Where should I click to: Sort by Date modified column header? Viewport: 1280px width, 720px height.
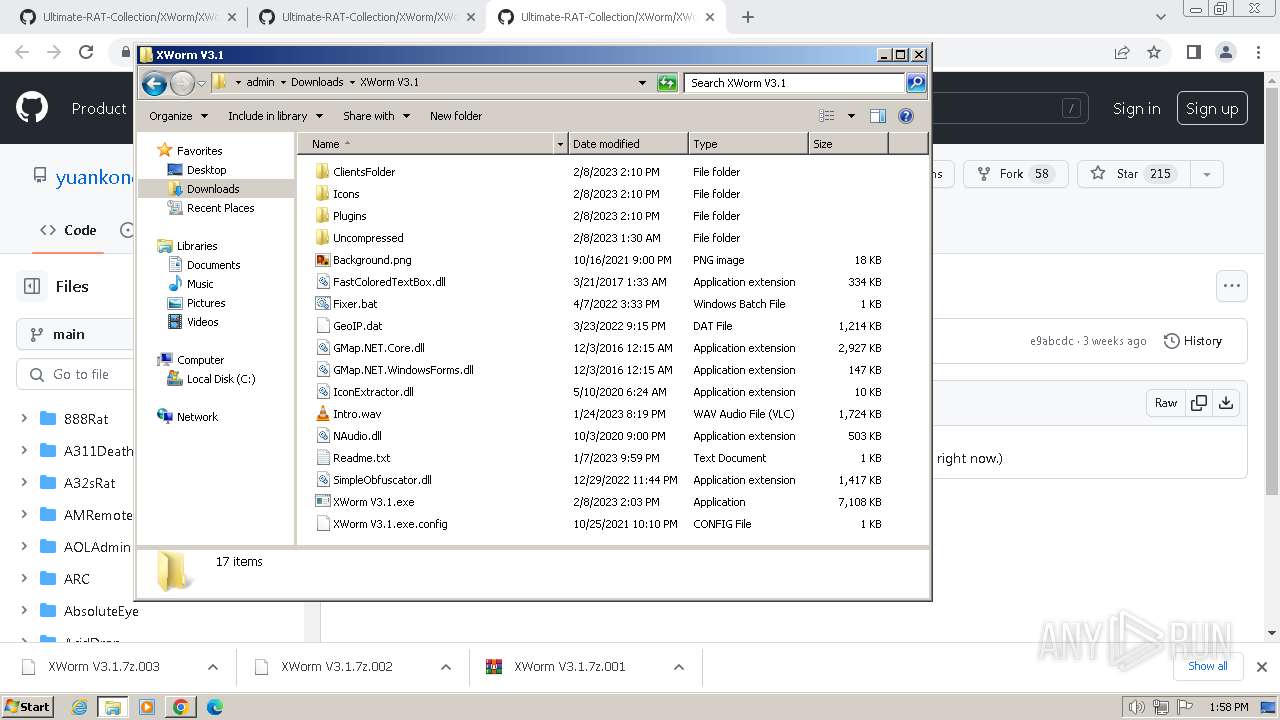coord(628,144)
